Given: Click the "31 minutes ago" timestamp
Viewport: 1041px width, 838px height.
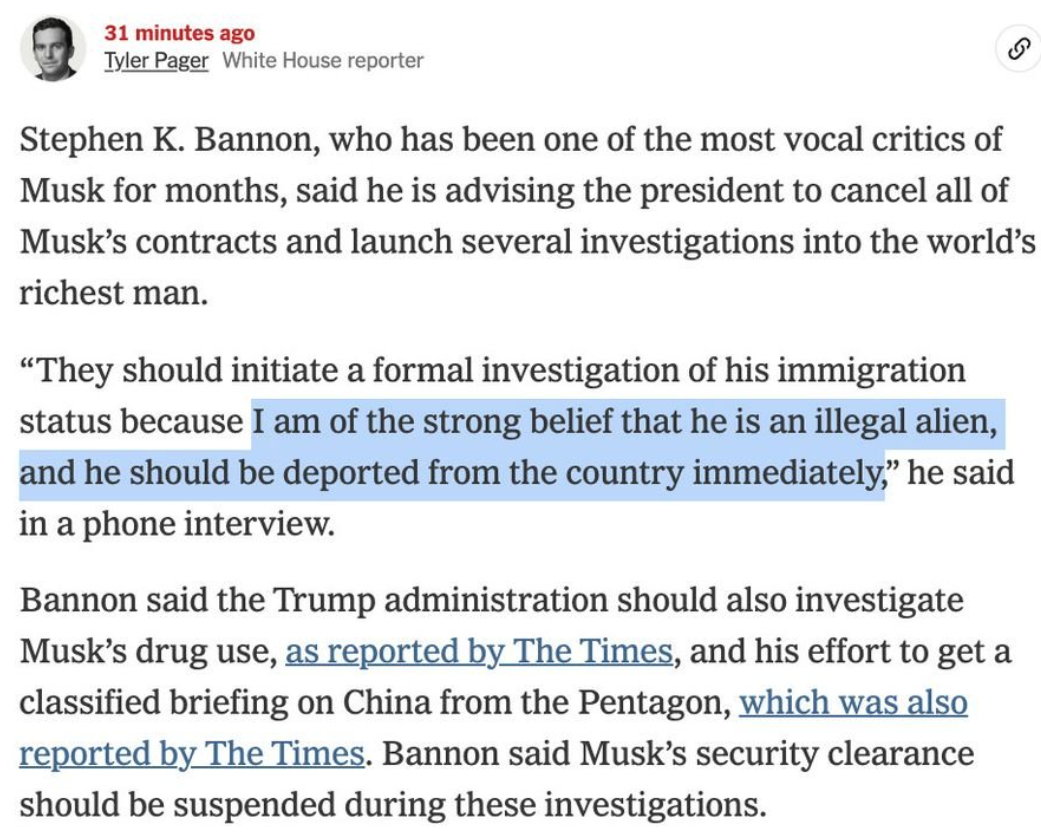Looking at the screenshot, I should click(x=179, y=33).
